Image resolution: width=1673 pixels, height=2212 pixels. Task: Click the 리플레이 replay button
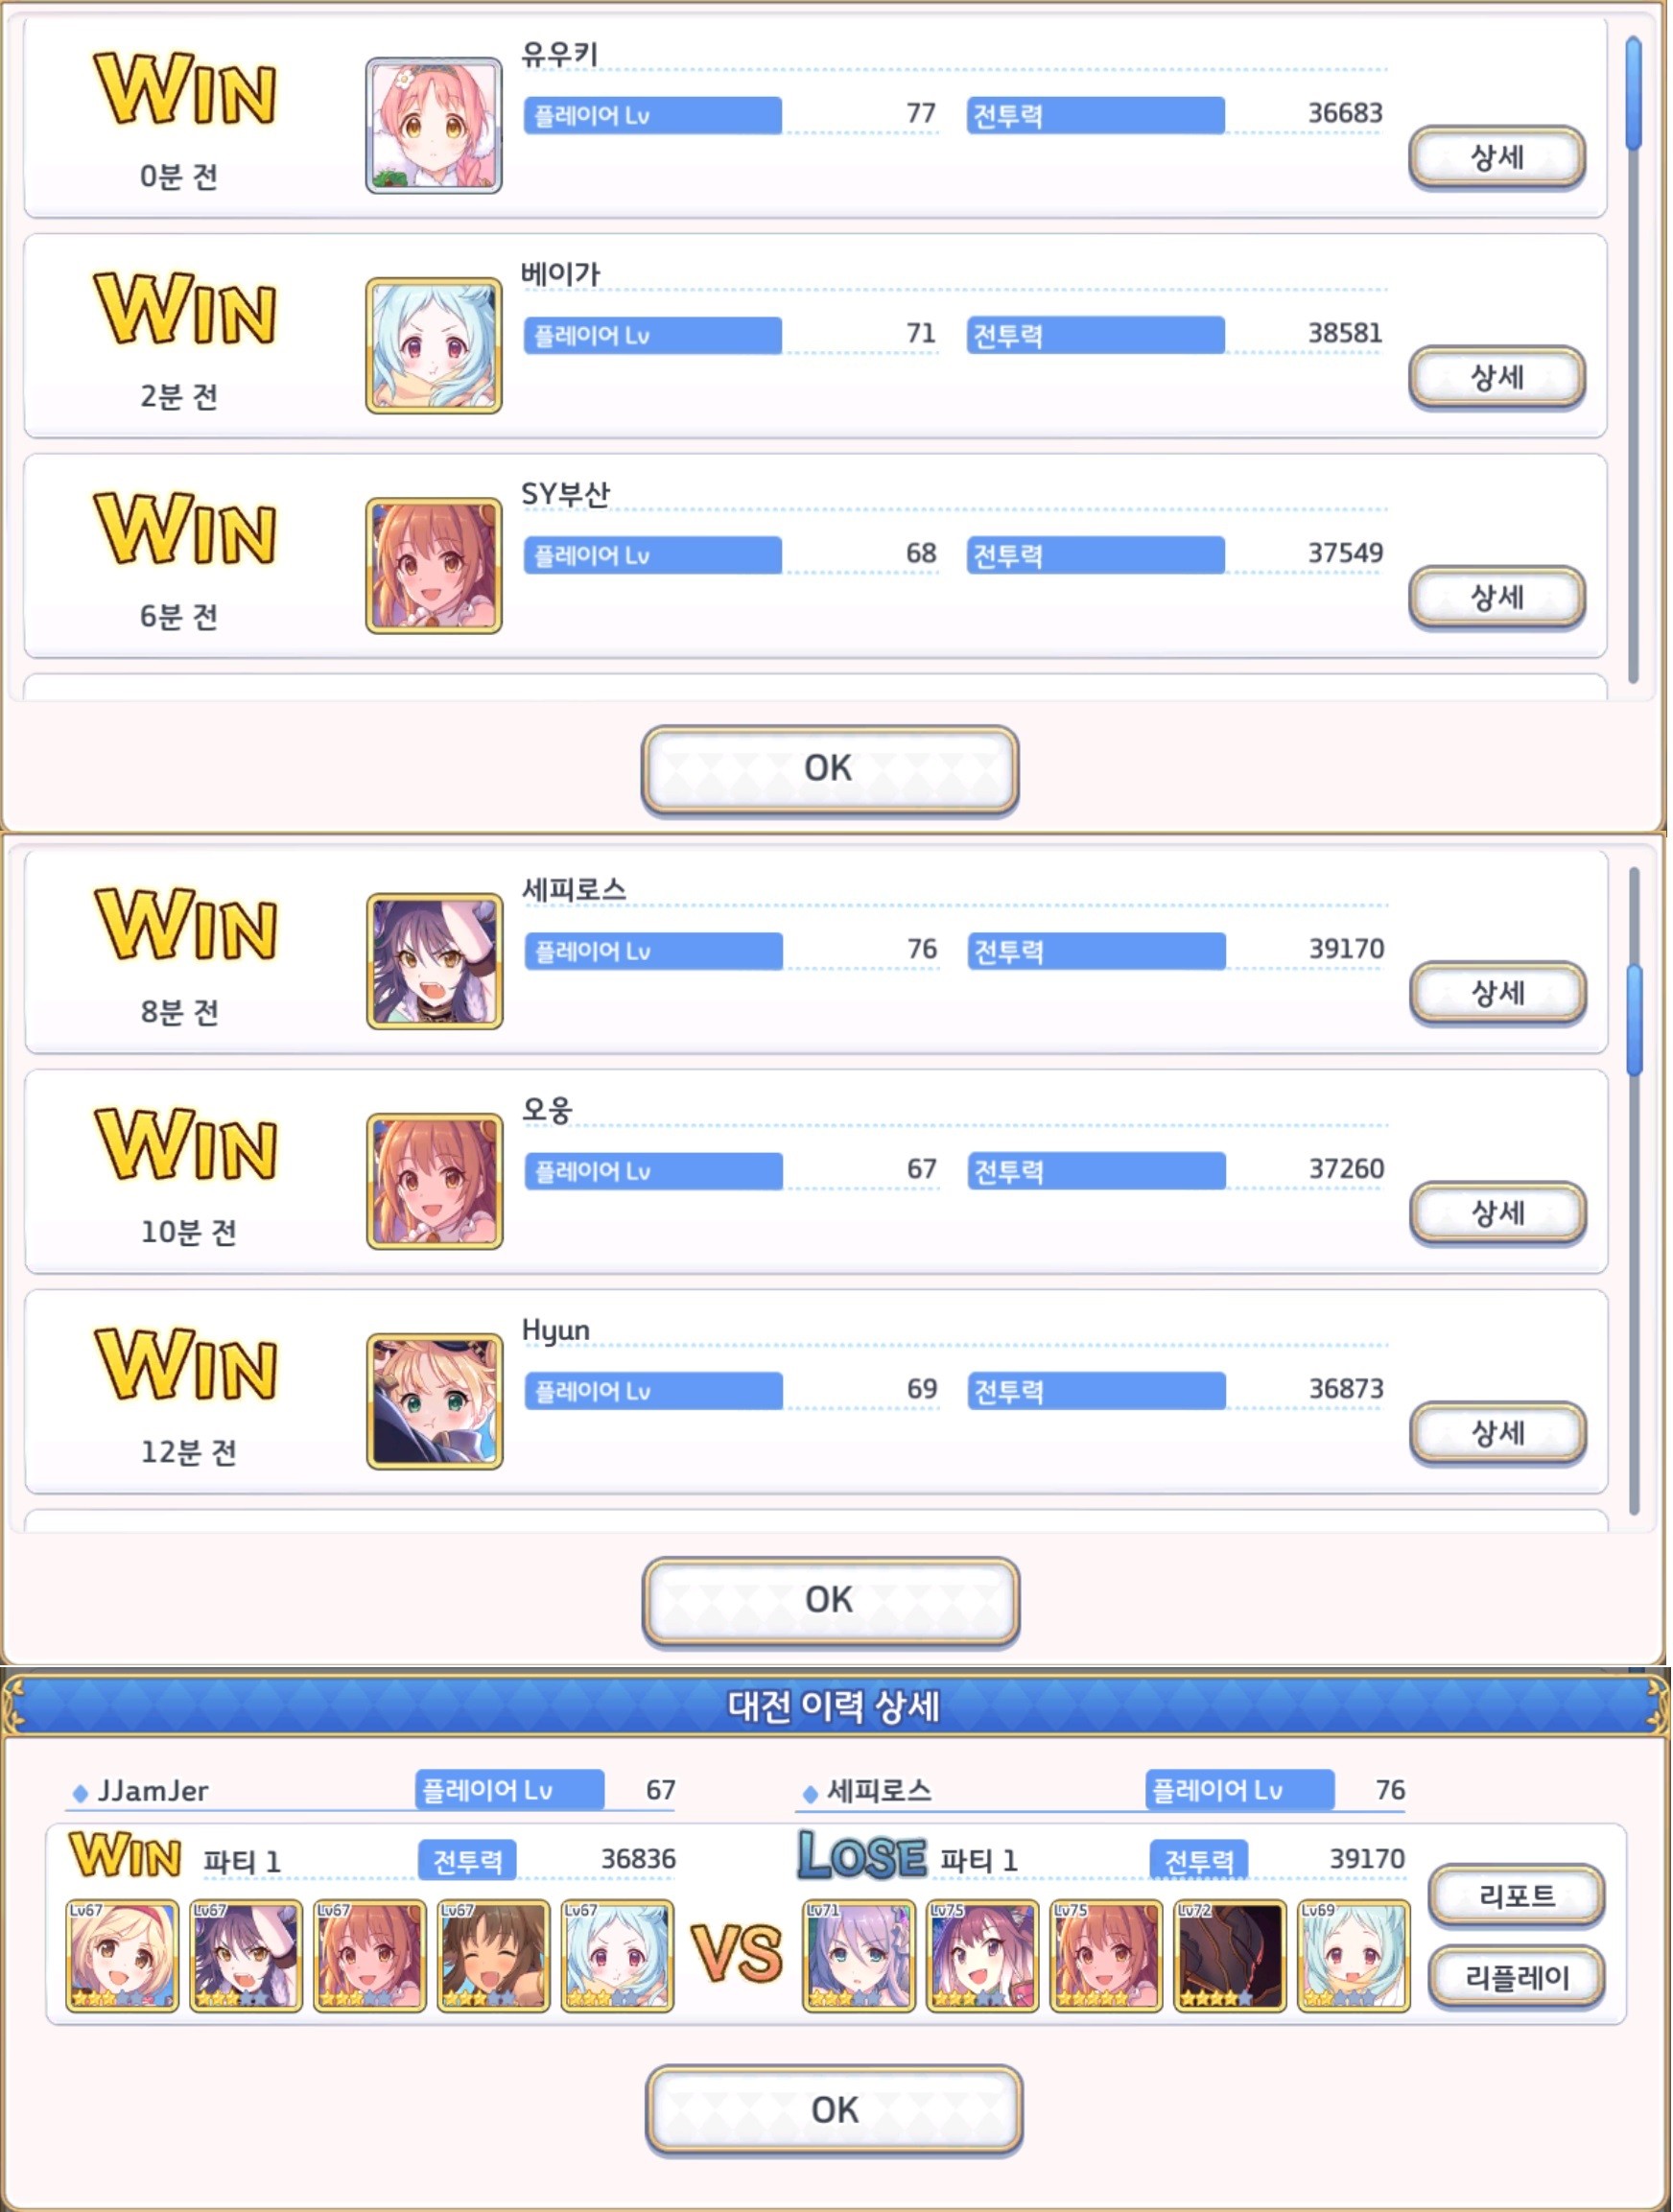pyautogui.click(x=1516, y=1977)
